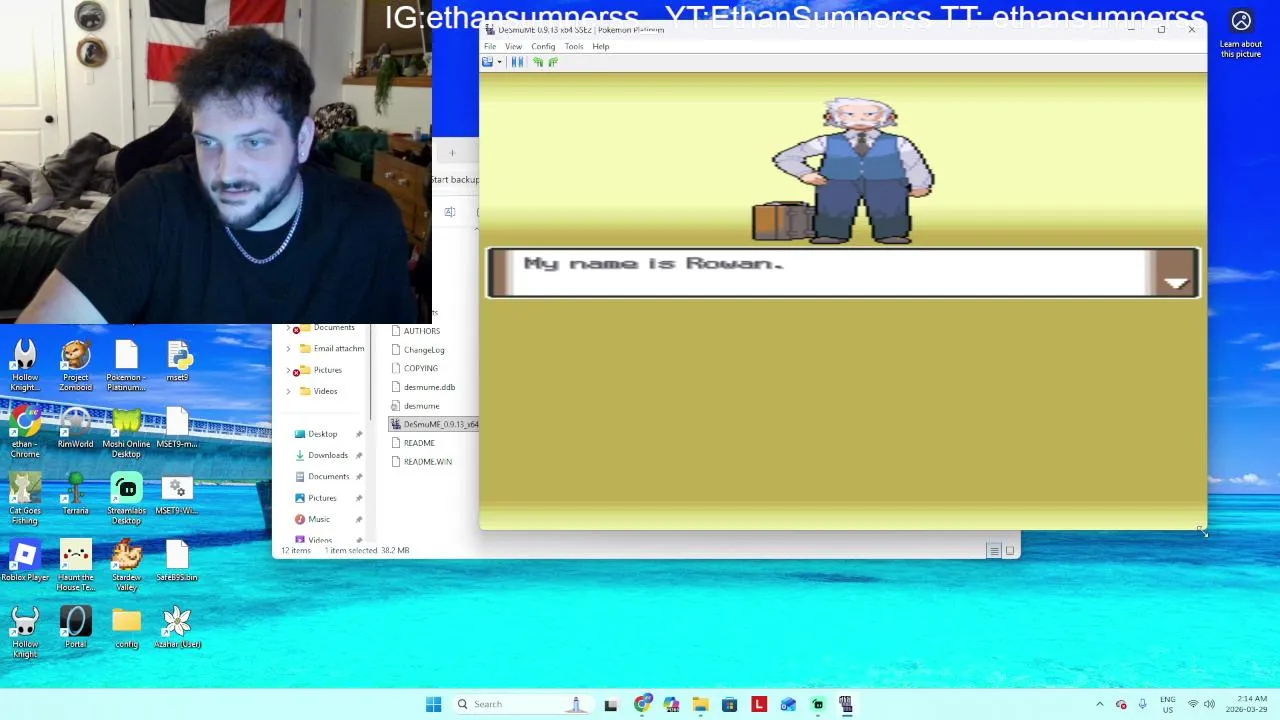The height and width of the screenshot is (720, 1280).
Task: Open RimWorld desktop shortcut
Action: pyautogui.click(x=75, y=428)
